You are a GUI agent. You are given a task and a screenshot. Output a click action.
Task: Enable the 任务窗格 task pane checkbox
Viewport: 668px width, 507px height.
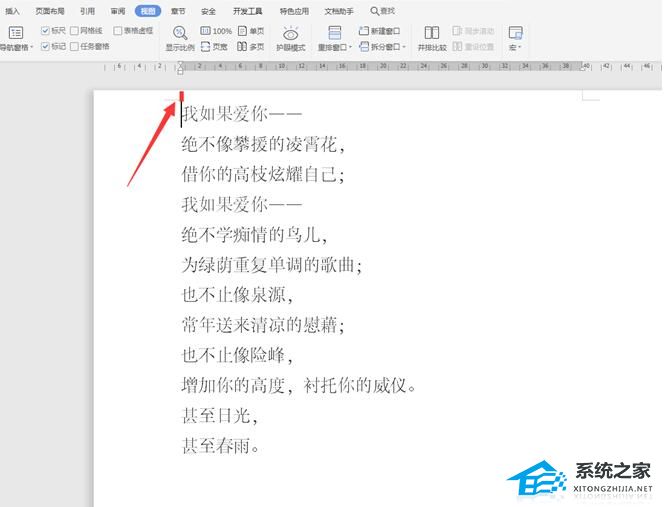coord(74,46)
